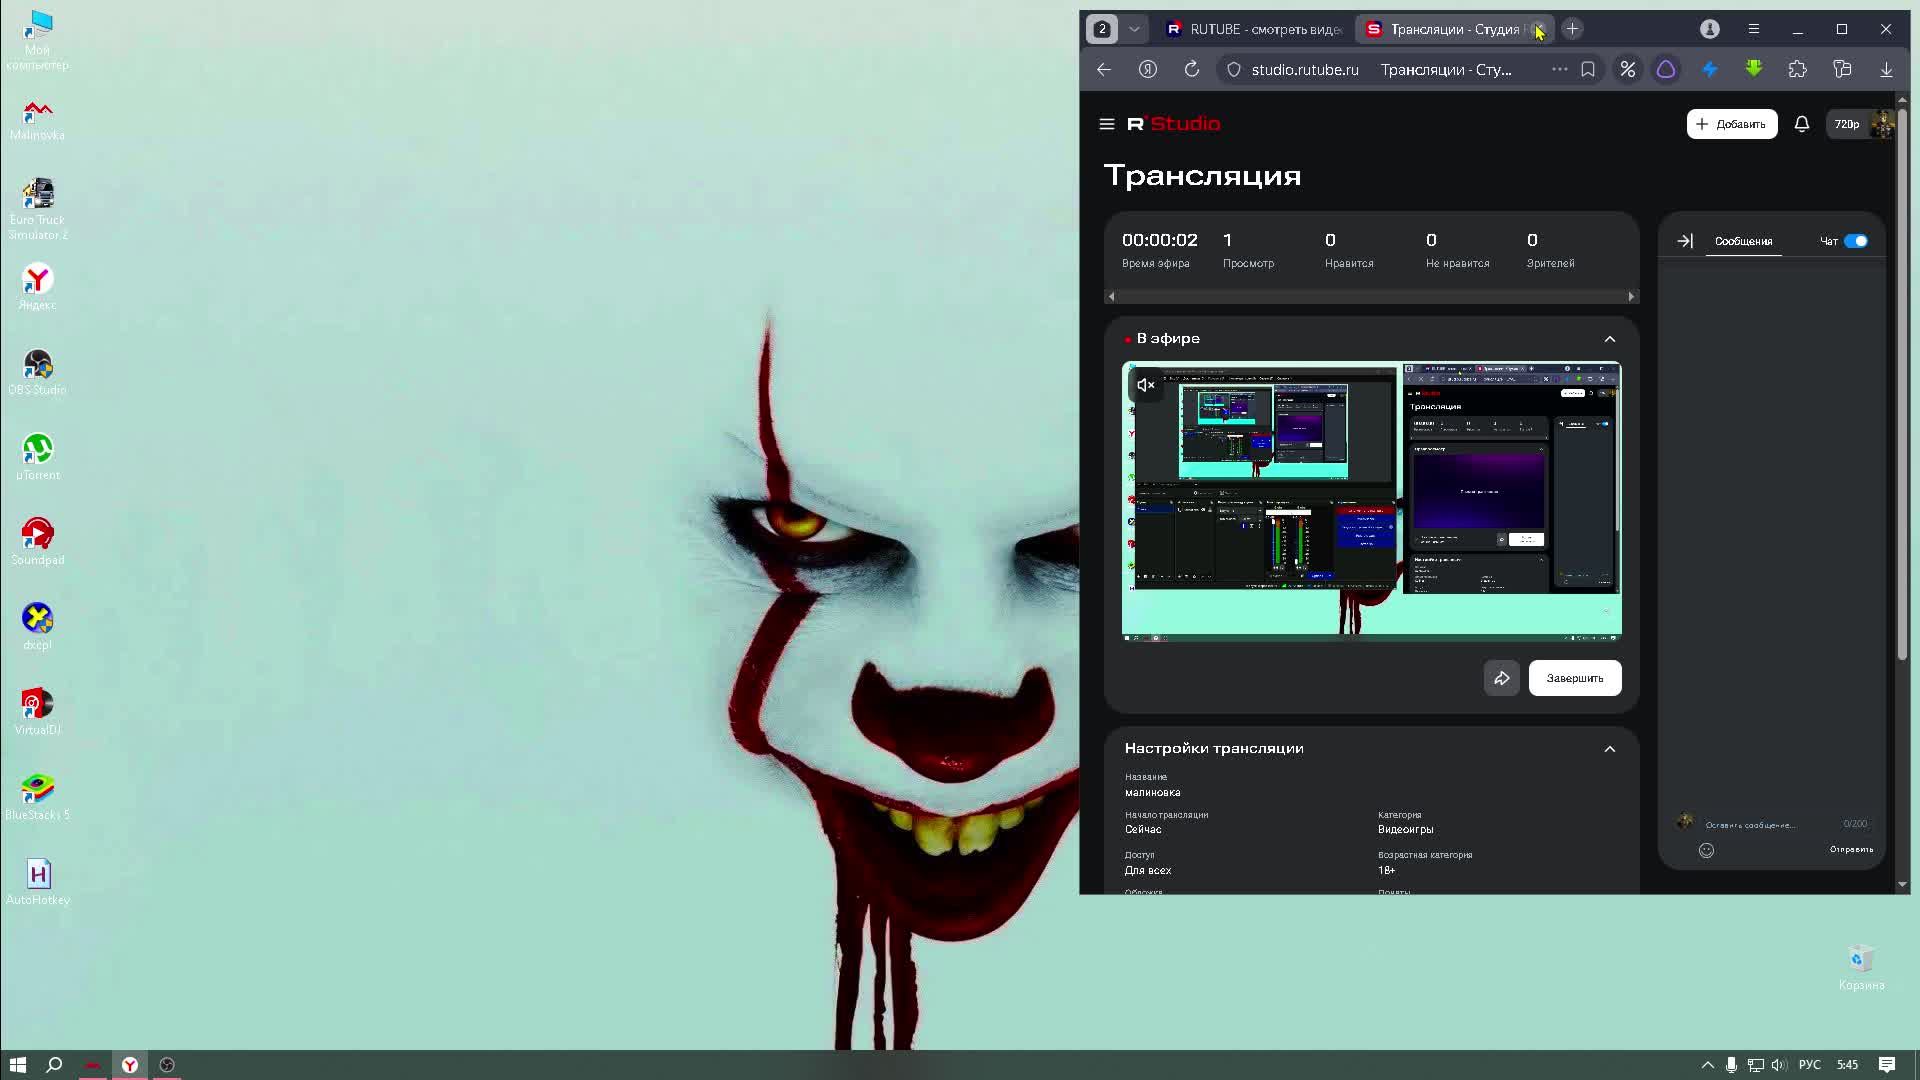The width and height of the screenshot is (1920, 1080).
Task: Open Euro Truck Simulator 2 shortcut
Action: pyautogui.click(x=38, y=209)
